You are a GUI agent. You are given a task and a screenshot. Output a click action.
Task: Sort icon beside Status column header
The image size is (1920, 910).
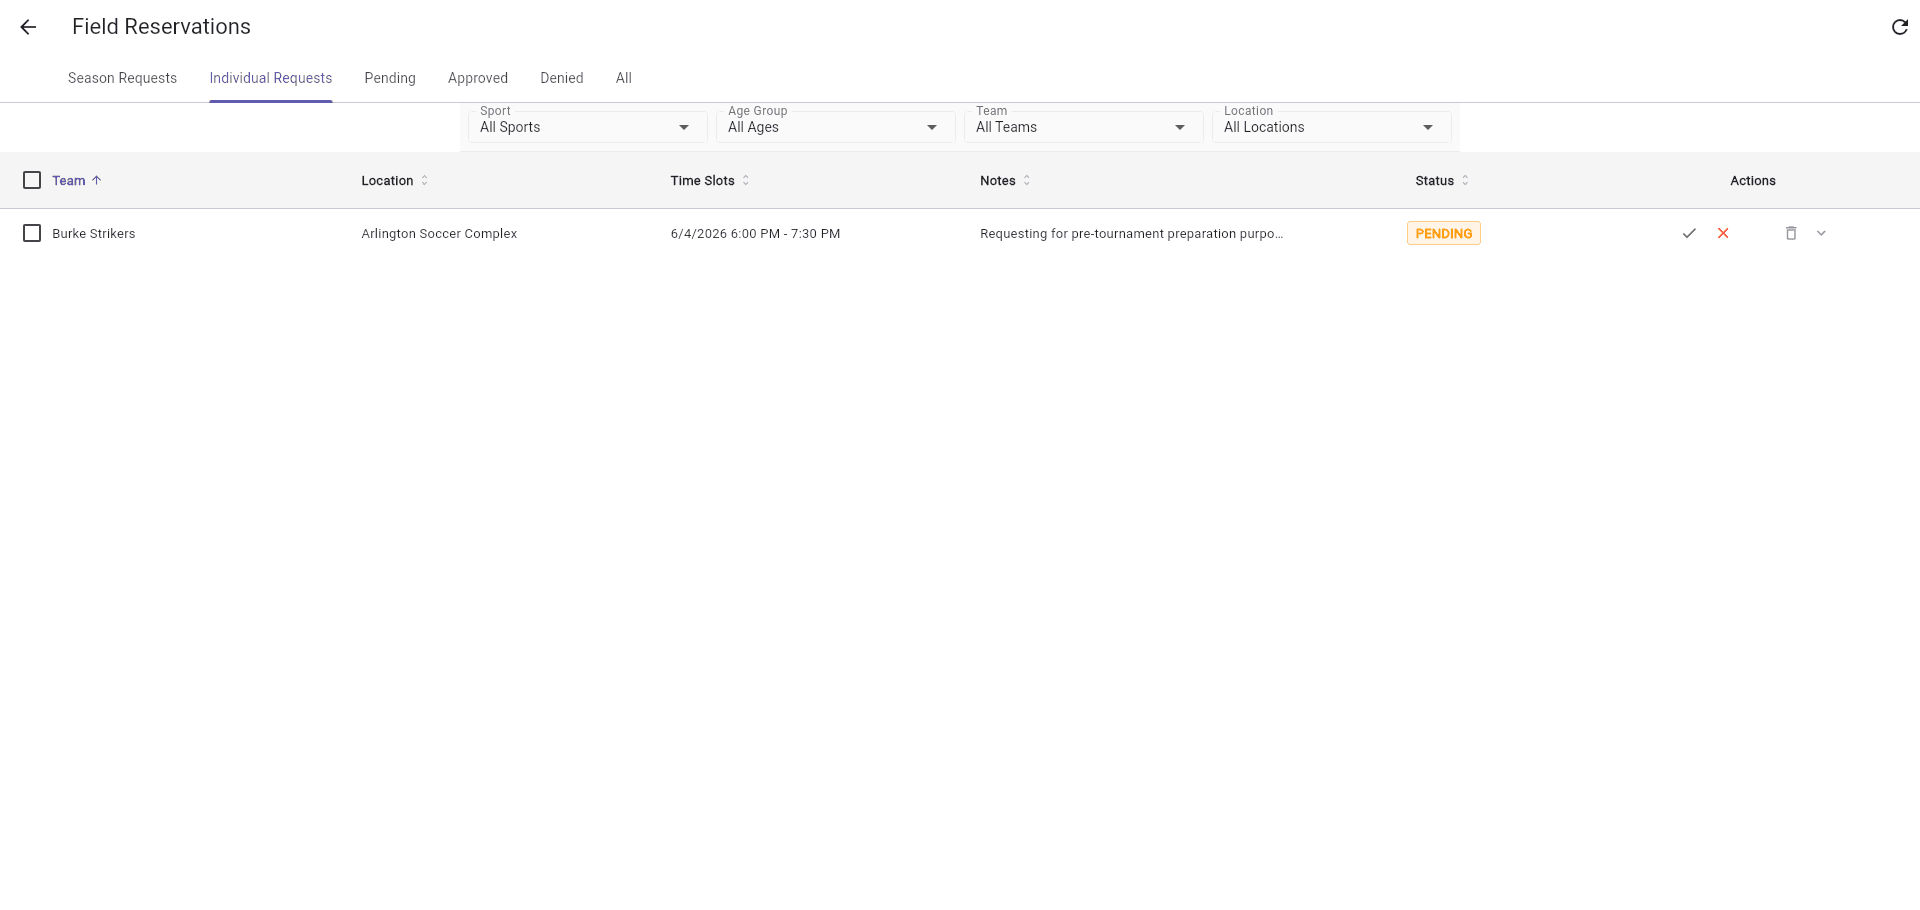click(x=1465, y=181)
